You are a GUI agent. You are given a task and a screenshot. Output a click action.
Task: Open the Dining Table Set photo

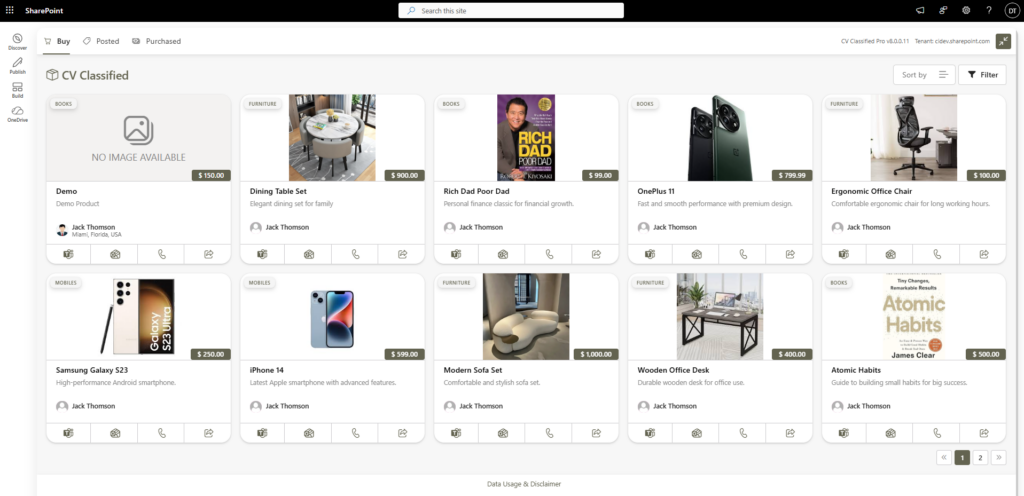pos(332,138)
